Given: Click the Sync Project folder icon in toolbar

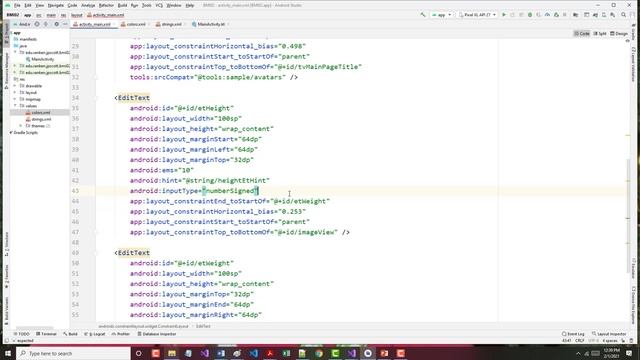Looking at the screenshot, I should (576, 15).
